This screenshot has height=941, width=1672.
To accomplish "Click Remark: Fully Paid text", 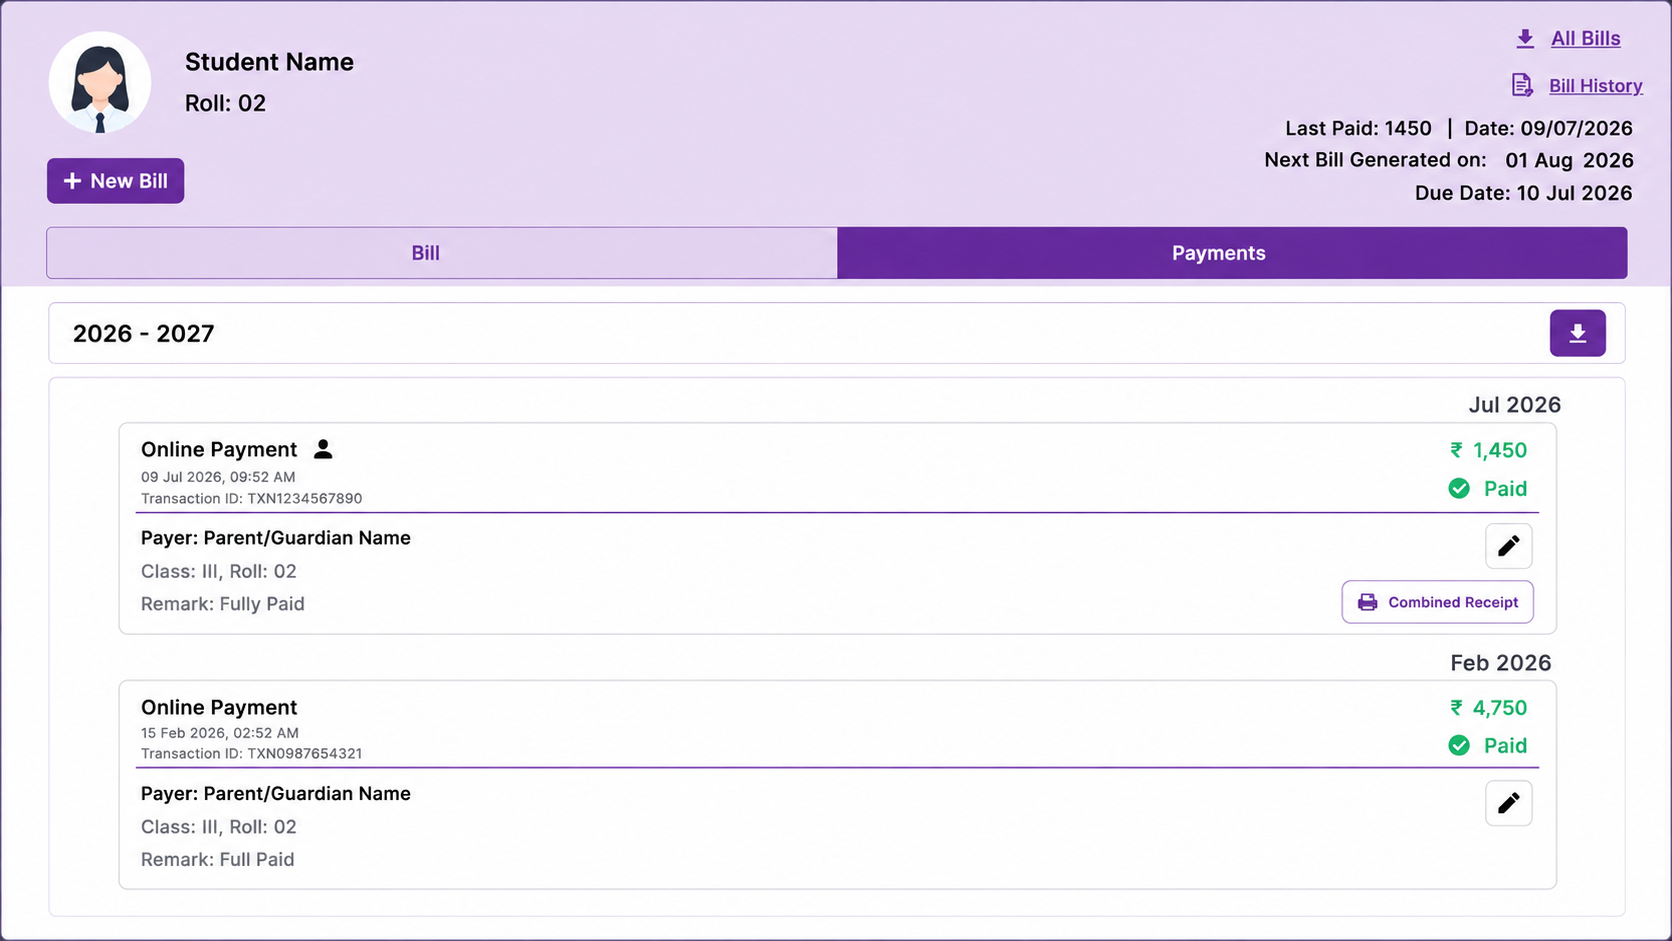I will tap(222, 604).
